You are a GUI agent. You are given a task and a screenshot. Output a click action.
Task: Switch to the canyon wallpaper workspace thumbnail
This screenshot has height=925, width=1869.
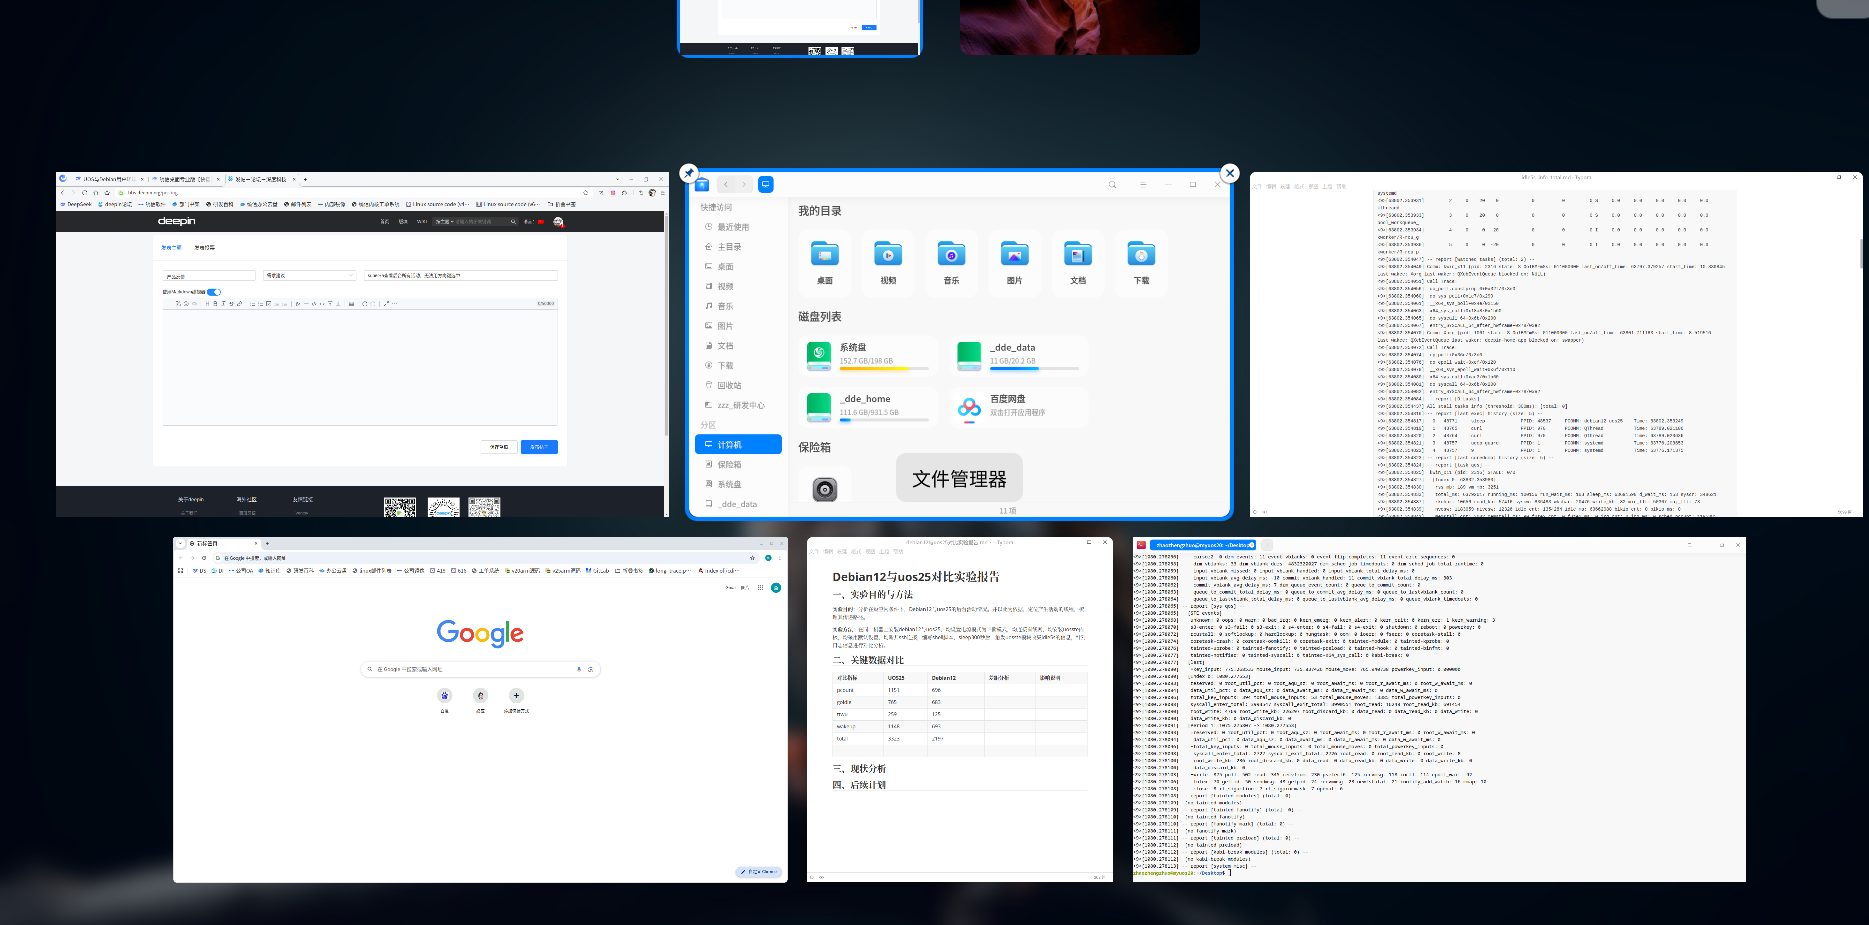point(1080,27)
